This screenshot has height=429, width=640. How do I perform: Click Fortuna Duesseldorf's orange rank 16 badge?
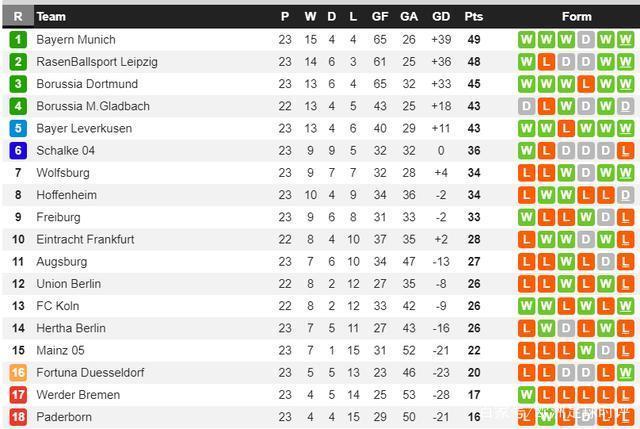click(18, 373)
